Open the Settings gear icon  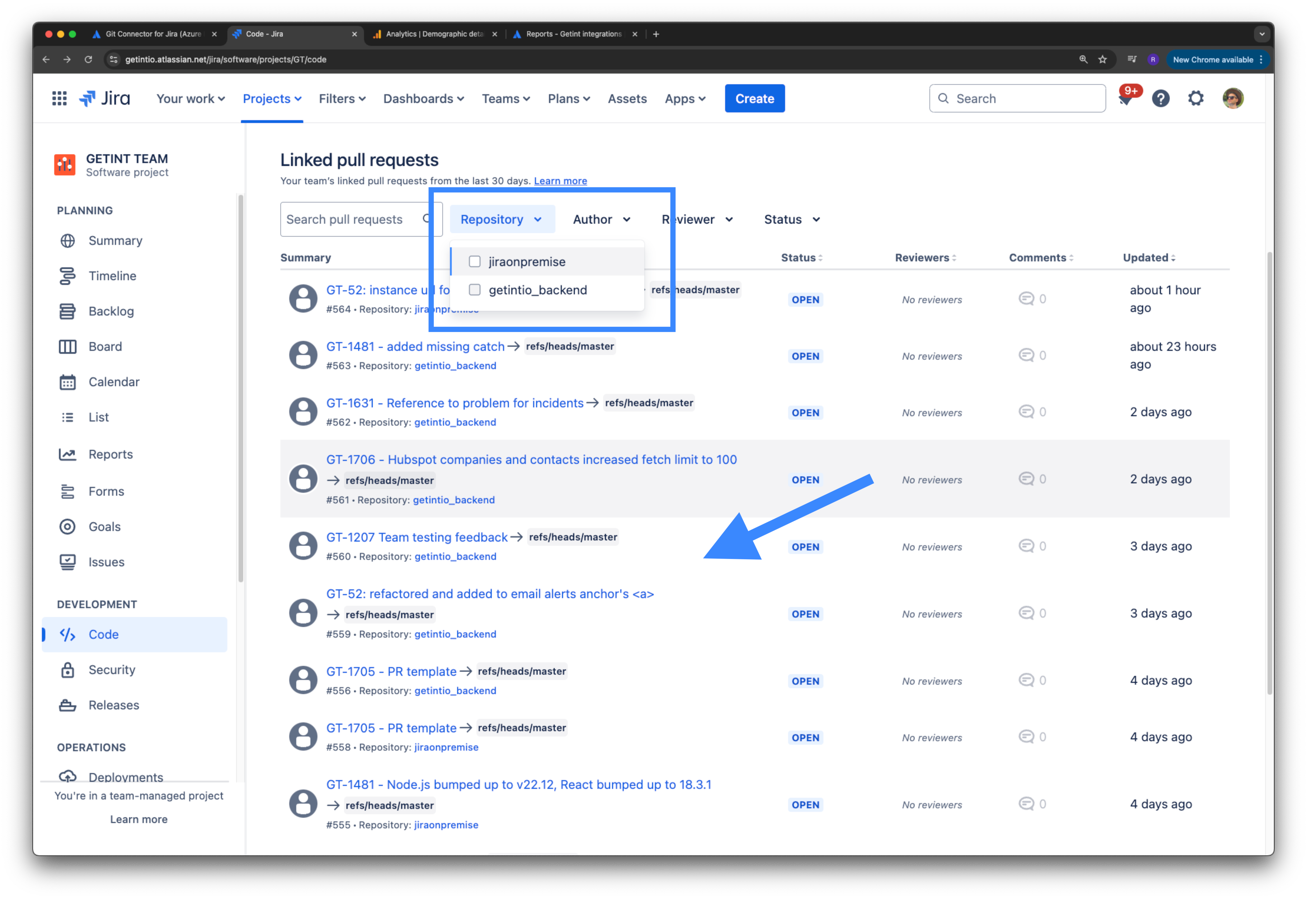click(1196, 98)
